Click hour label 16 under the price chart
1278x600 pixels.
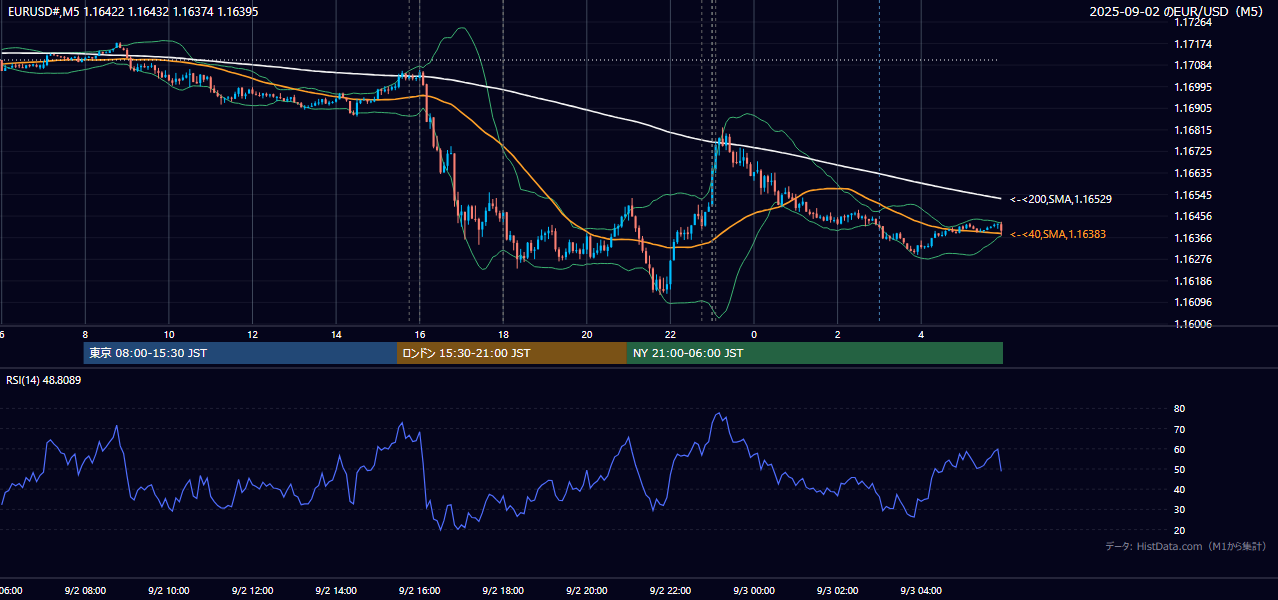tap(420, 334)
